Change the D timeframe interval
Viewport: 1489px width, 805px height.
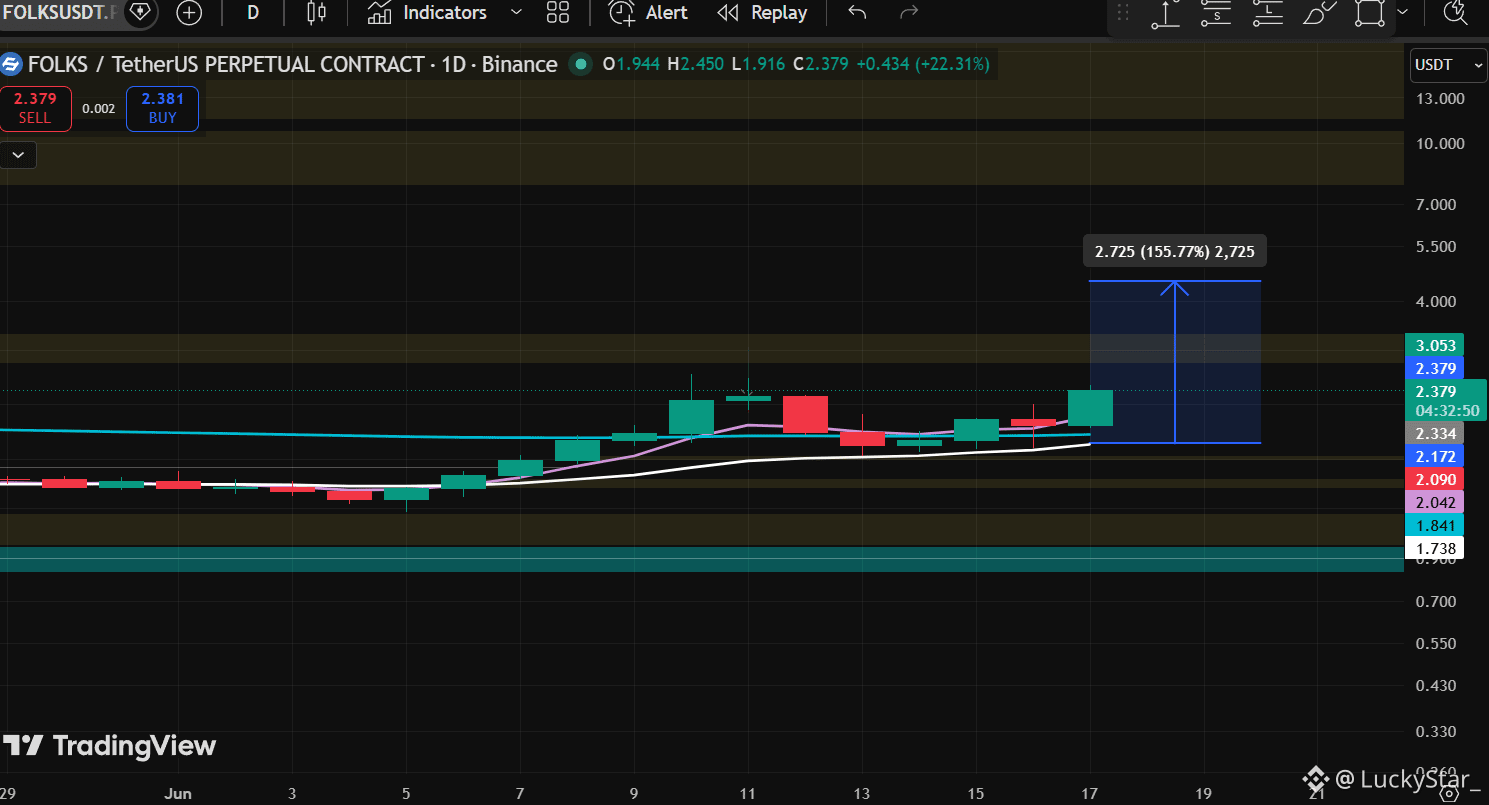coord(253,13)
